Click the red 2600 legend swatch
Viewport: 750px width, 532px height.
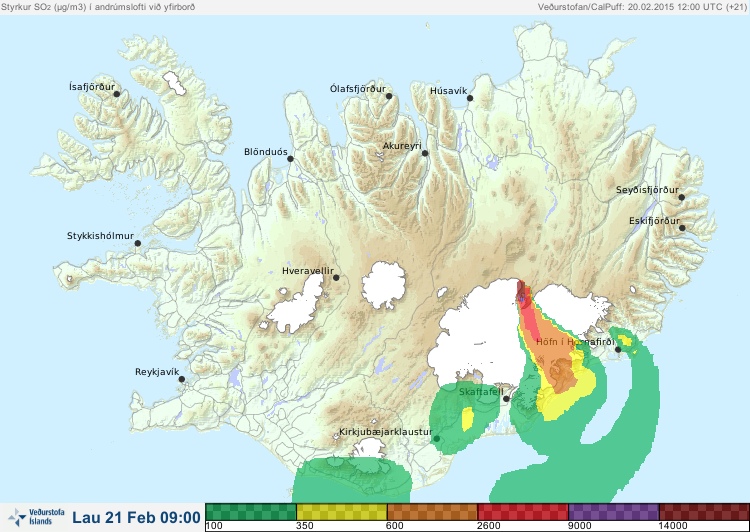(523, 512)
